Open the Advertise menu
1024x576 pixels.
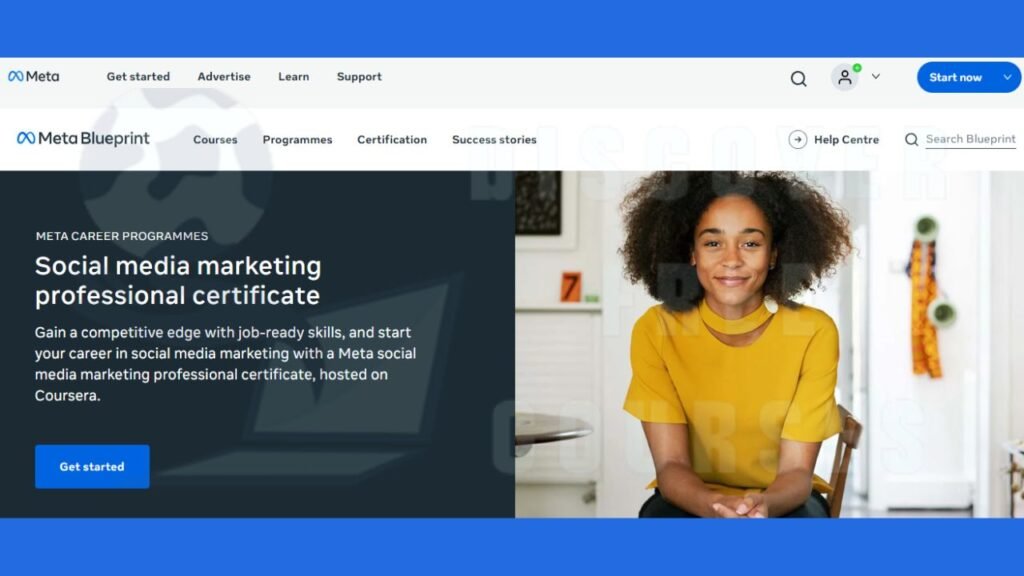coord(224,76)
